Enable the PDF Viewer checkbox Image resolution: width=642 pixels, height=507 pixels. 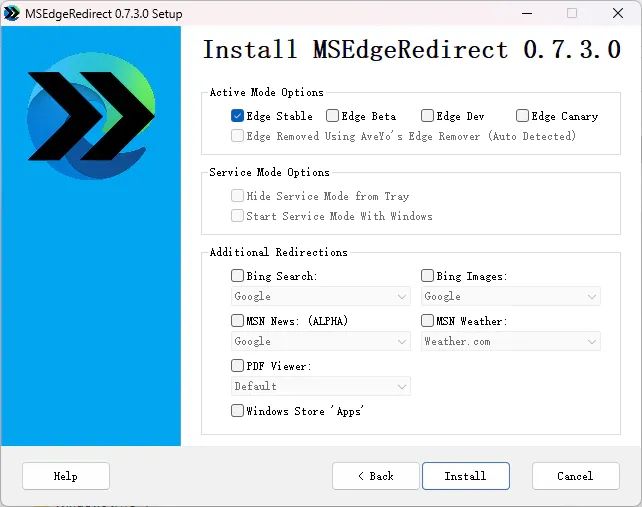237,365
